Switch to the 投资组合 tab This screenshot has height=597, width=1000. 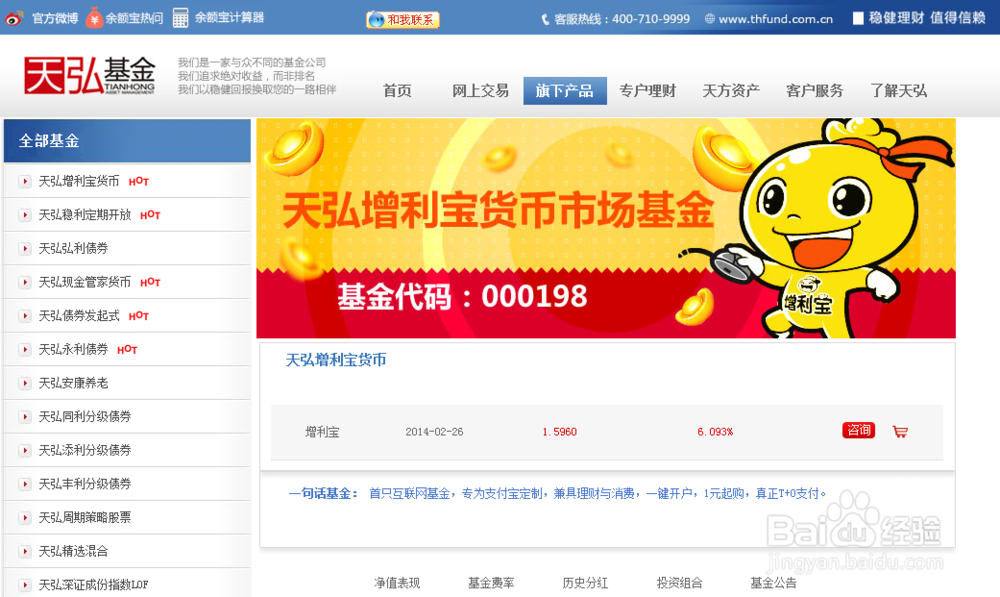[679, 583]
